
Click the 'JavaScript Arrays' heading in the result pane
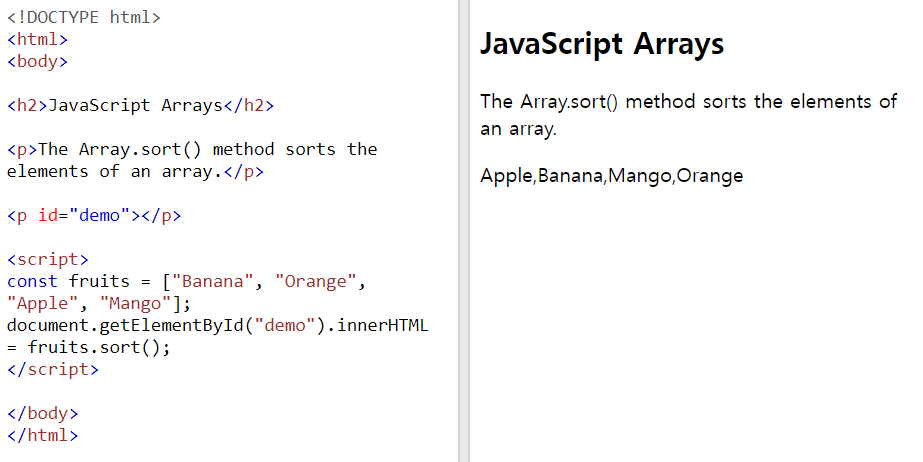tap(602, 44)
